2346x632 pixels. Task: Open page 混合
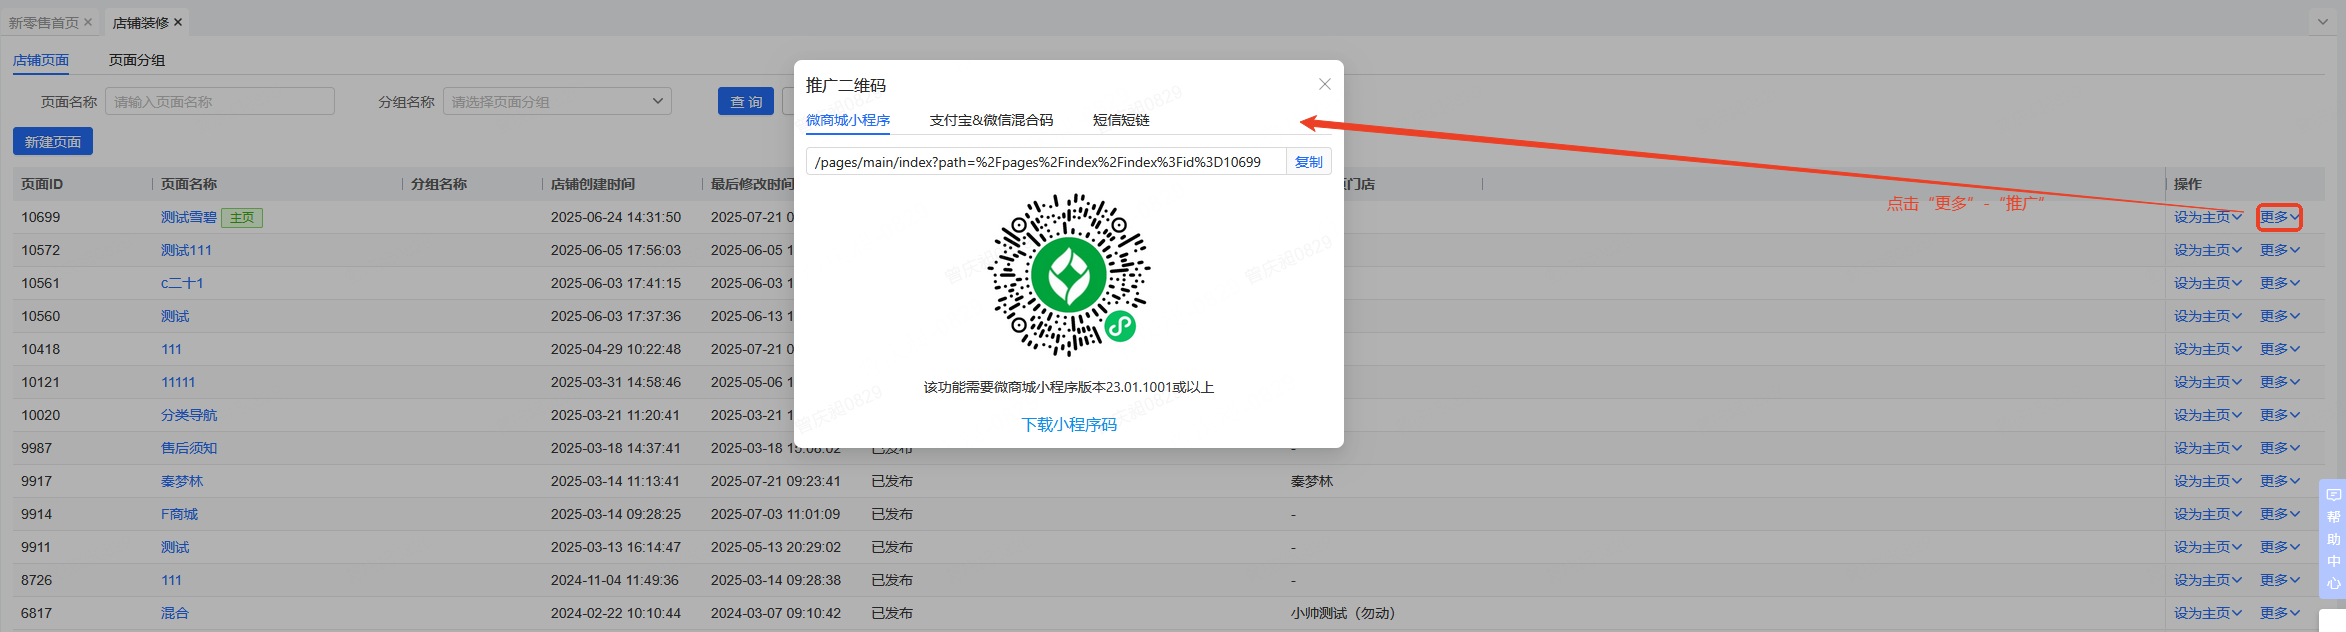pos(175,613)
